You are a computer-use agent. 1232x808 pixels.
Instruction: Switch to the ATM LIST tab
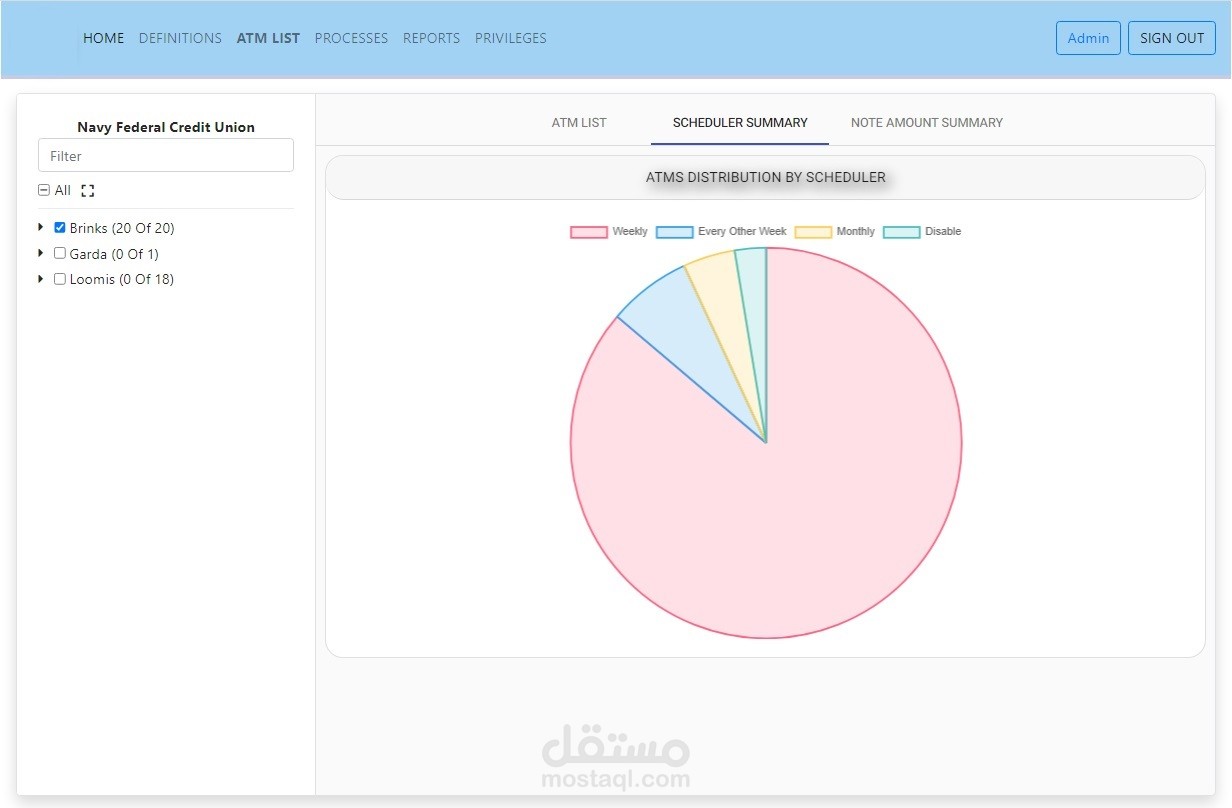pyautogui.click(x=579, y=123)
